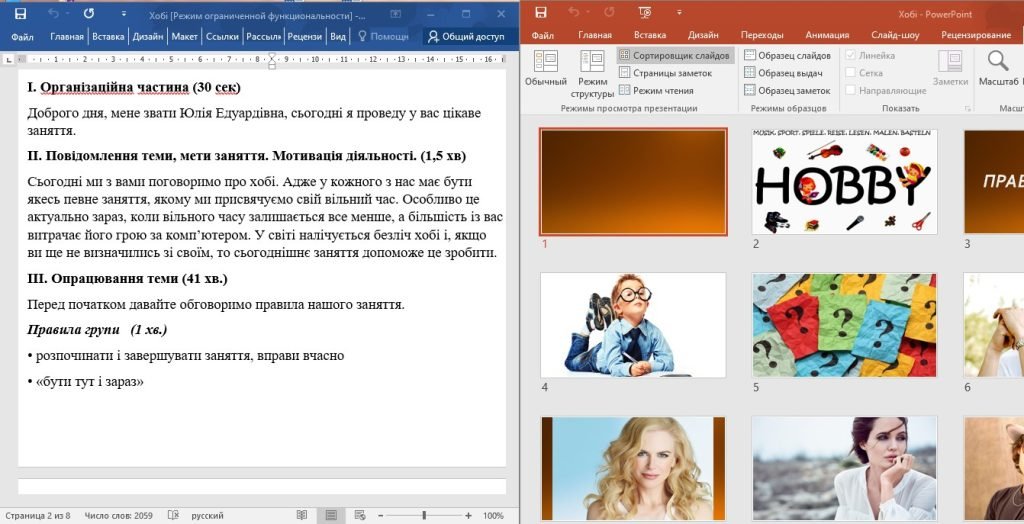The image size is (1024, 524).
Task: Click the 100% zoom level in Word
Action: tap(493, 516)
